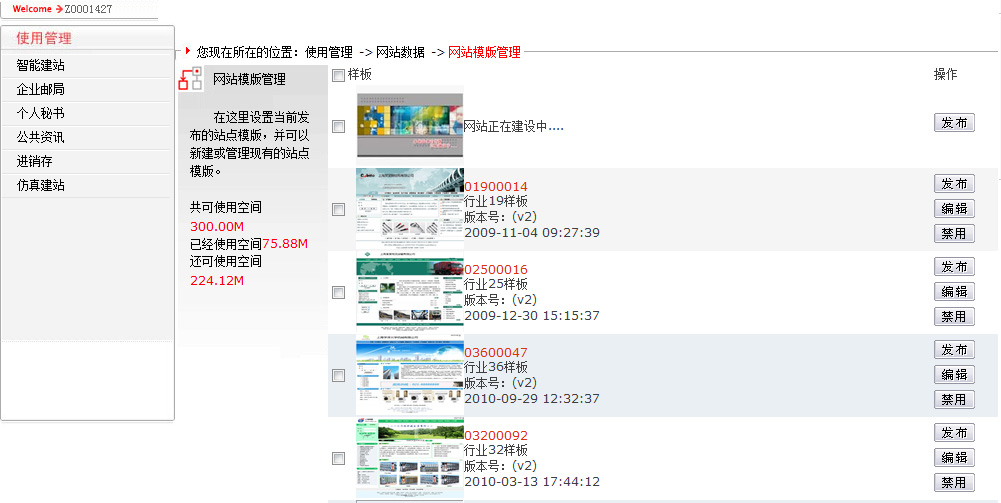Open the thumbnail for template 02500016
The height and width of the screenshot is (503, 1001).
[x=410, y=292]
